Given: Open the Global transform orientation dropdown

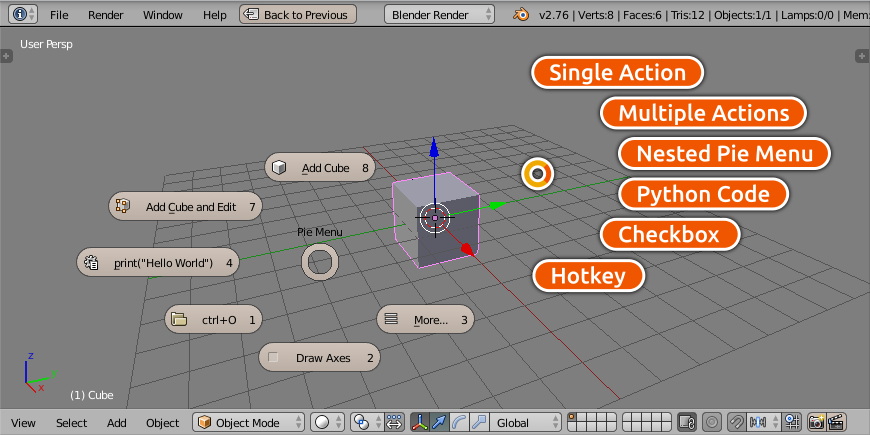Looking at the screenshot, I should point(524,423).
